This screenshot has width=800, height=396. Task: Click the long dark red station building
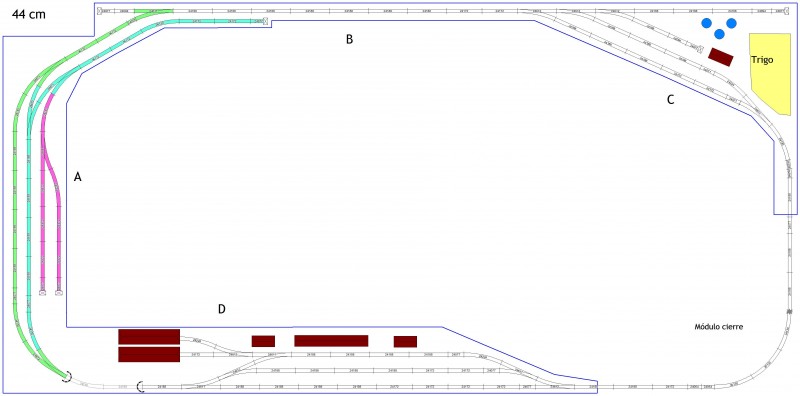(x=331, y=341)
